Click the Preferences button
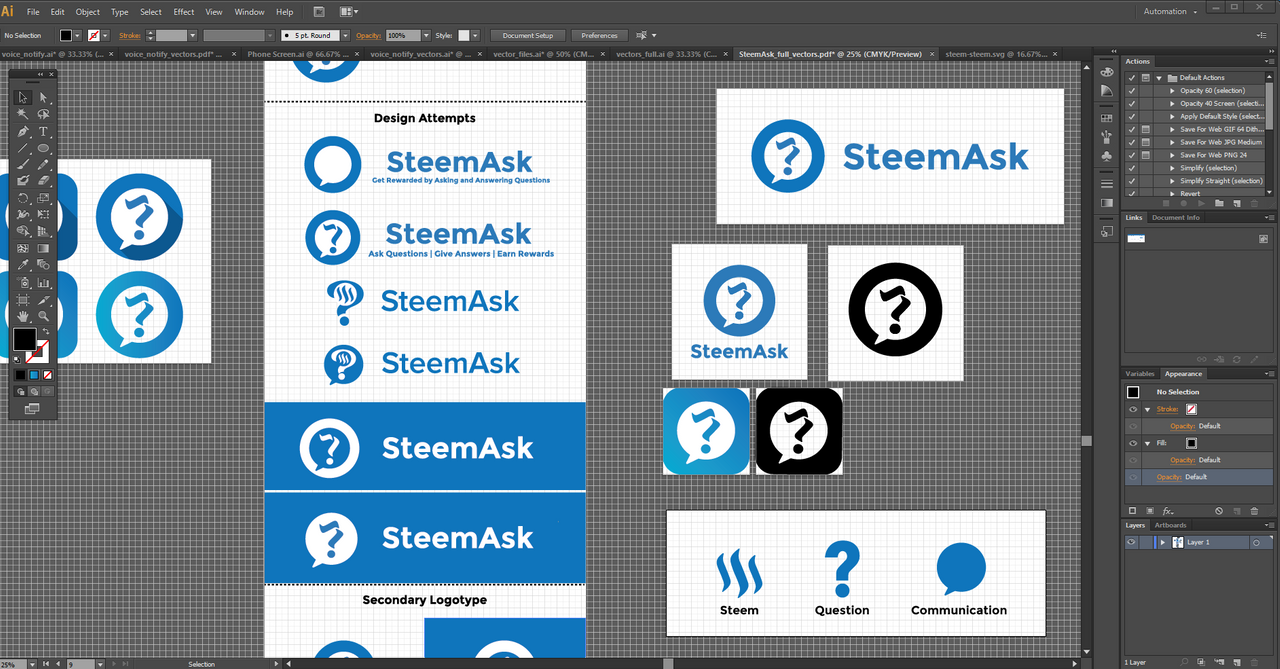This screenshot has width=1280, height=669. coord(599,35)
